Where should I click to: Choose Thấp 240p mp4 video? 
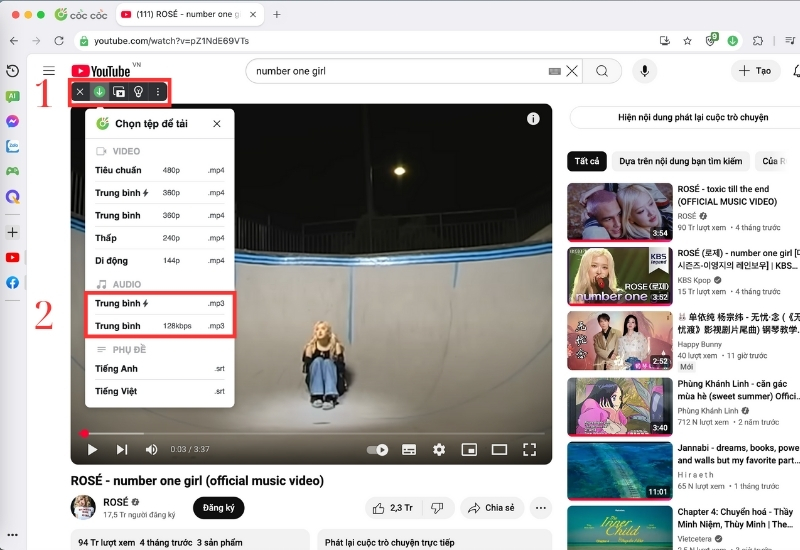(160, 238)
